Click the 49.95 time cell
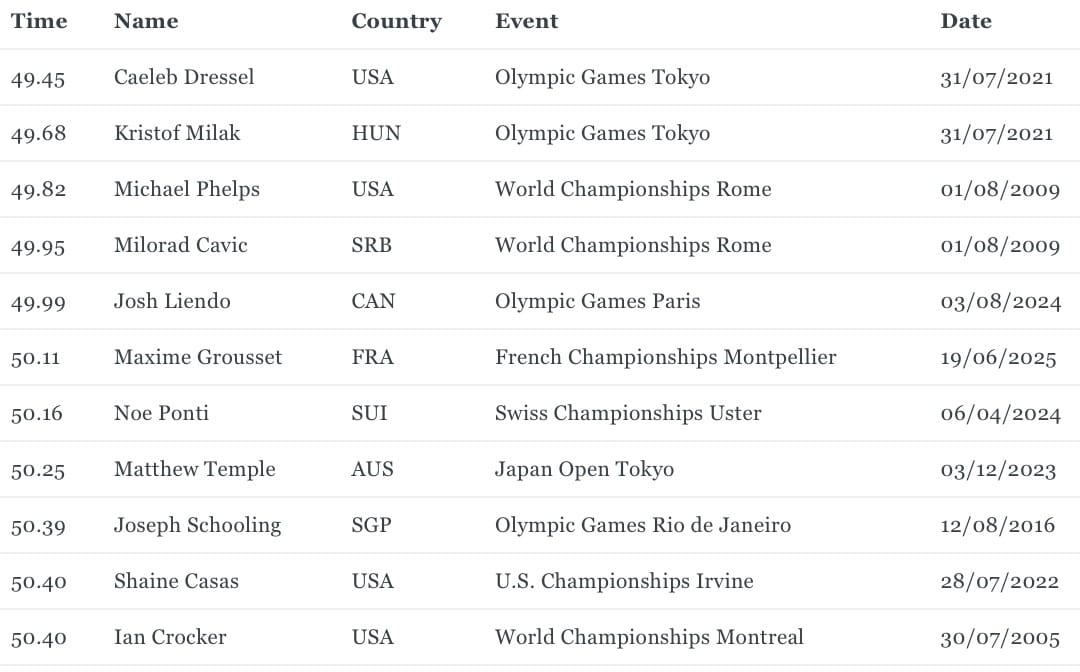Viewport: 1080px width, 672px height. [38, 246]
